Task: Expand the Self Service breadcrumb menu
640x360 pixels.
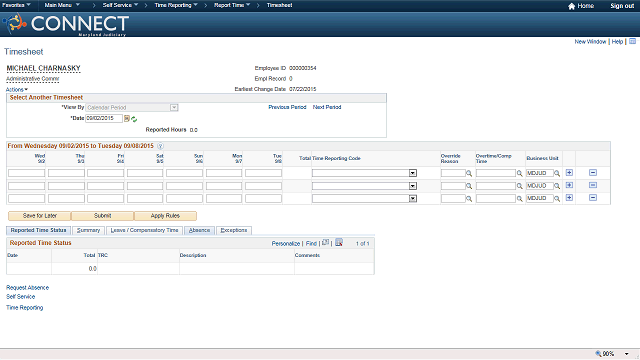Action: 120,5
